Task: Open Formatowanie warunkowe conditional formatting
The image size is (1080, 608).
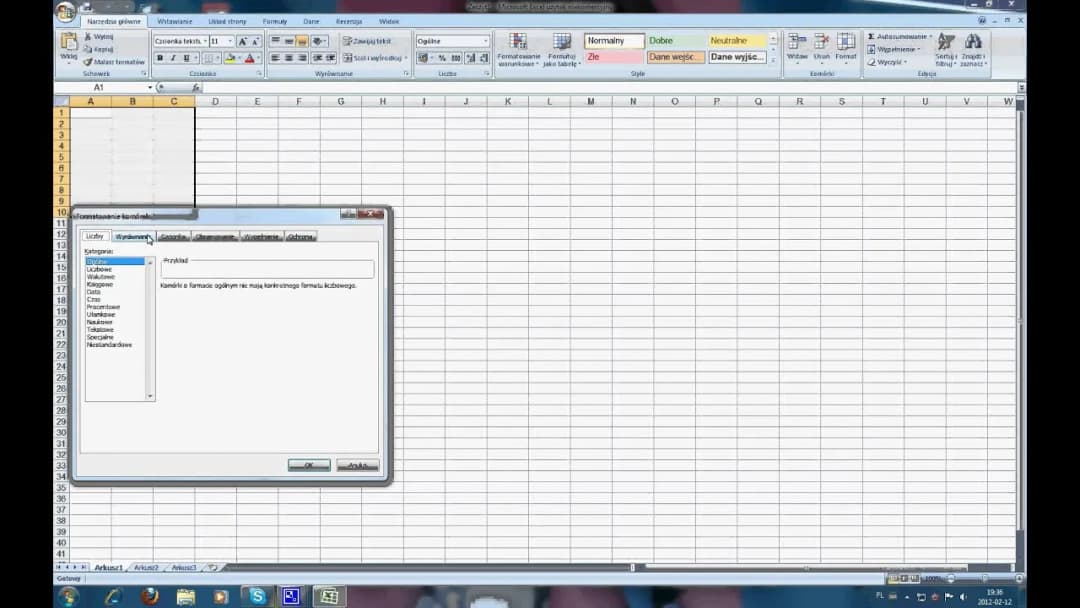Action: 518,46
